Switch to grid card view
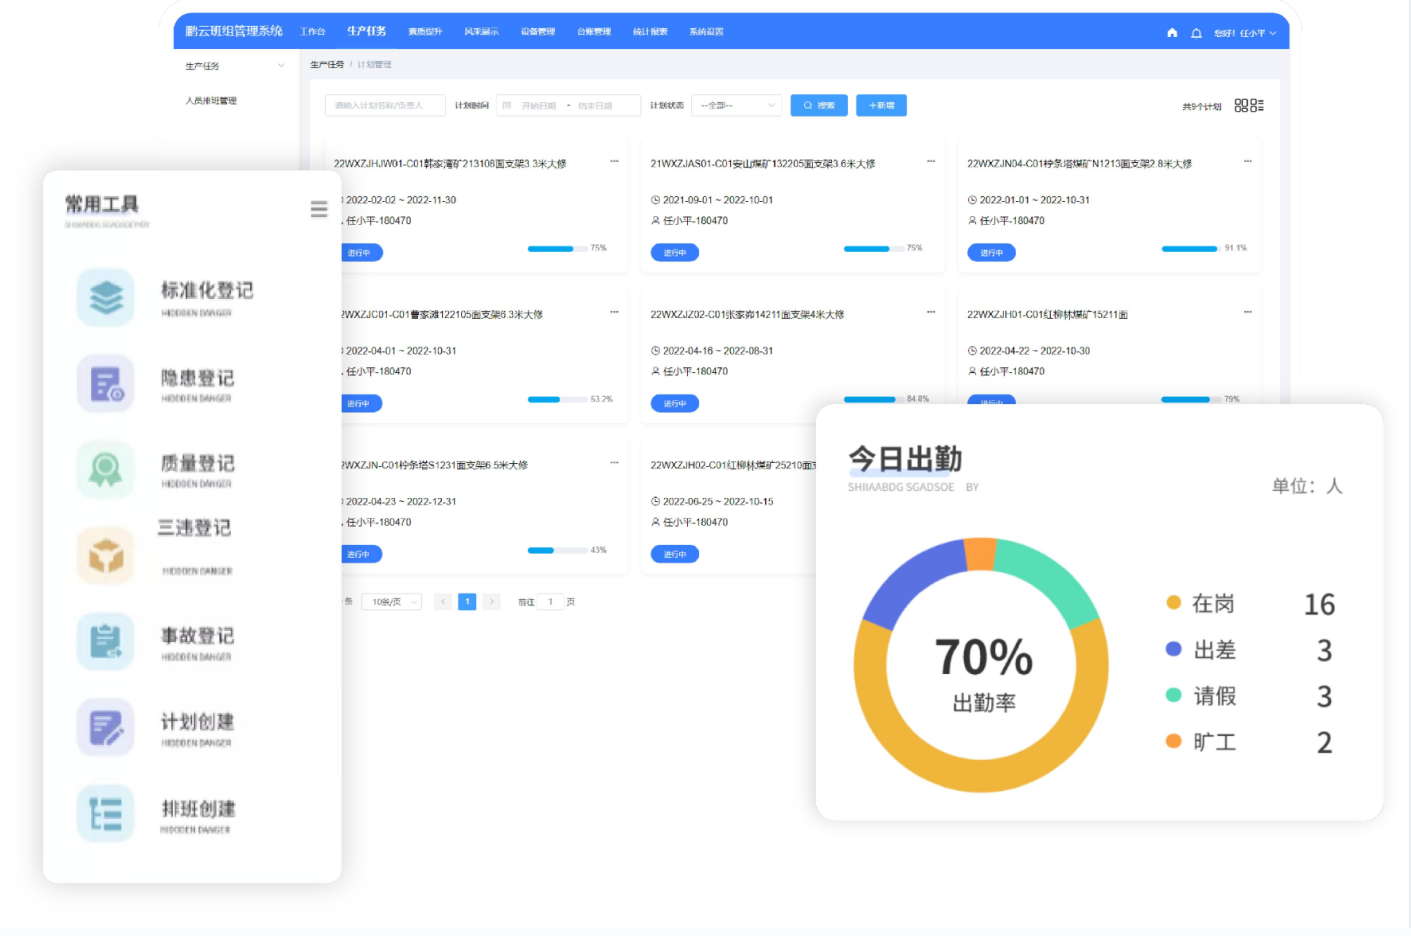This screenshot has height=936, width=1411. point(1241,106)
